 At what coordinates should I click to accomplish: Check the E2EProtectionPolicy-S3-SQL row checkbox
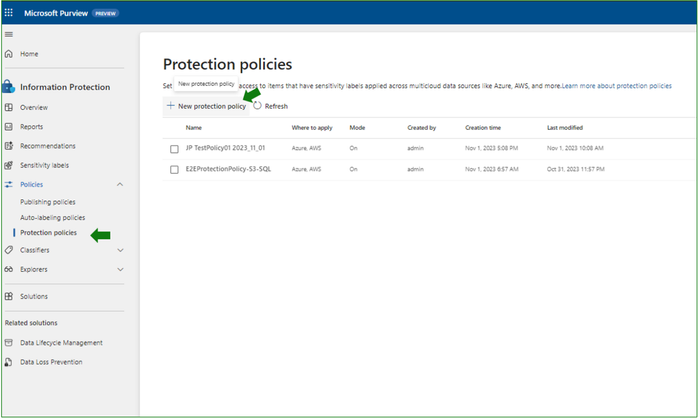point(174,170)
